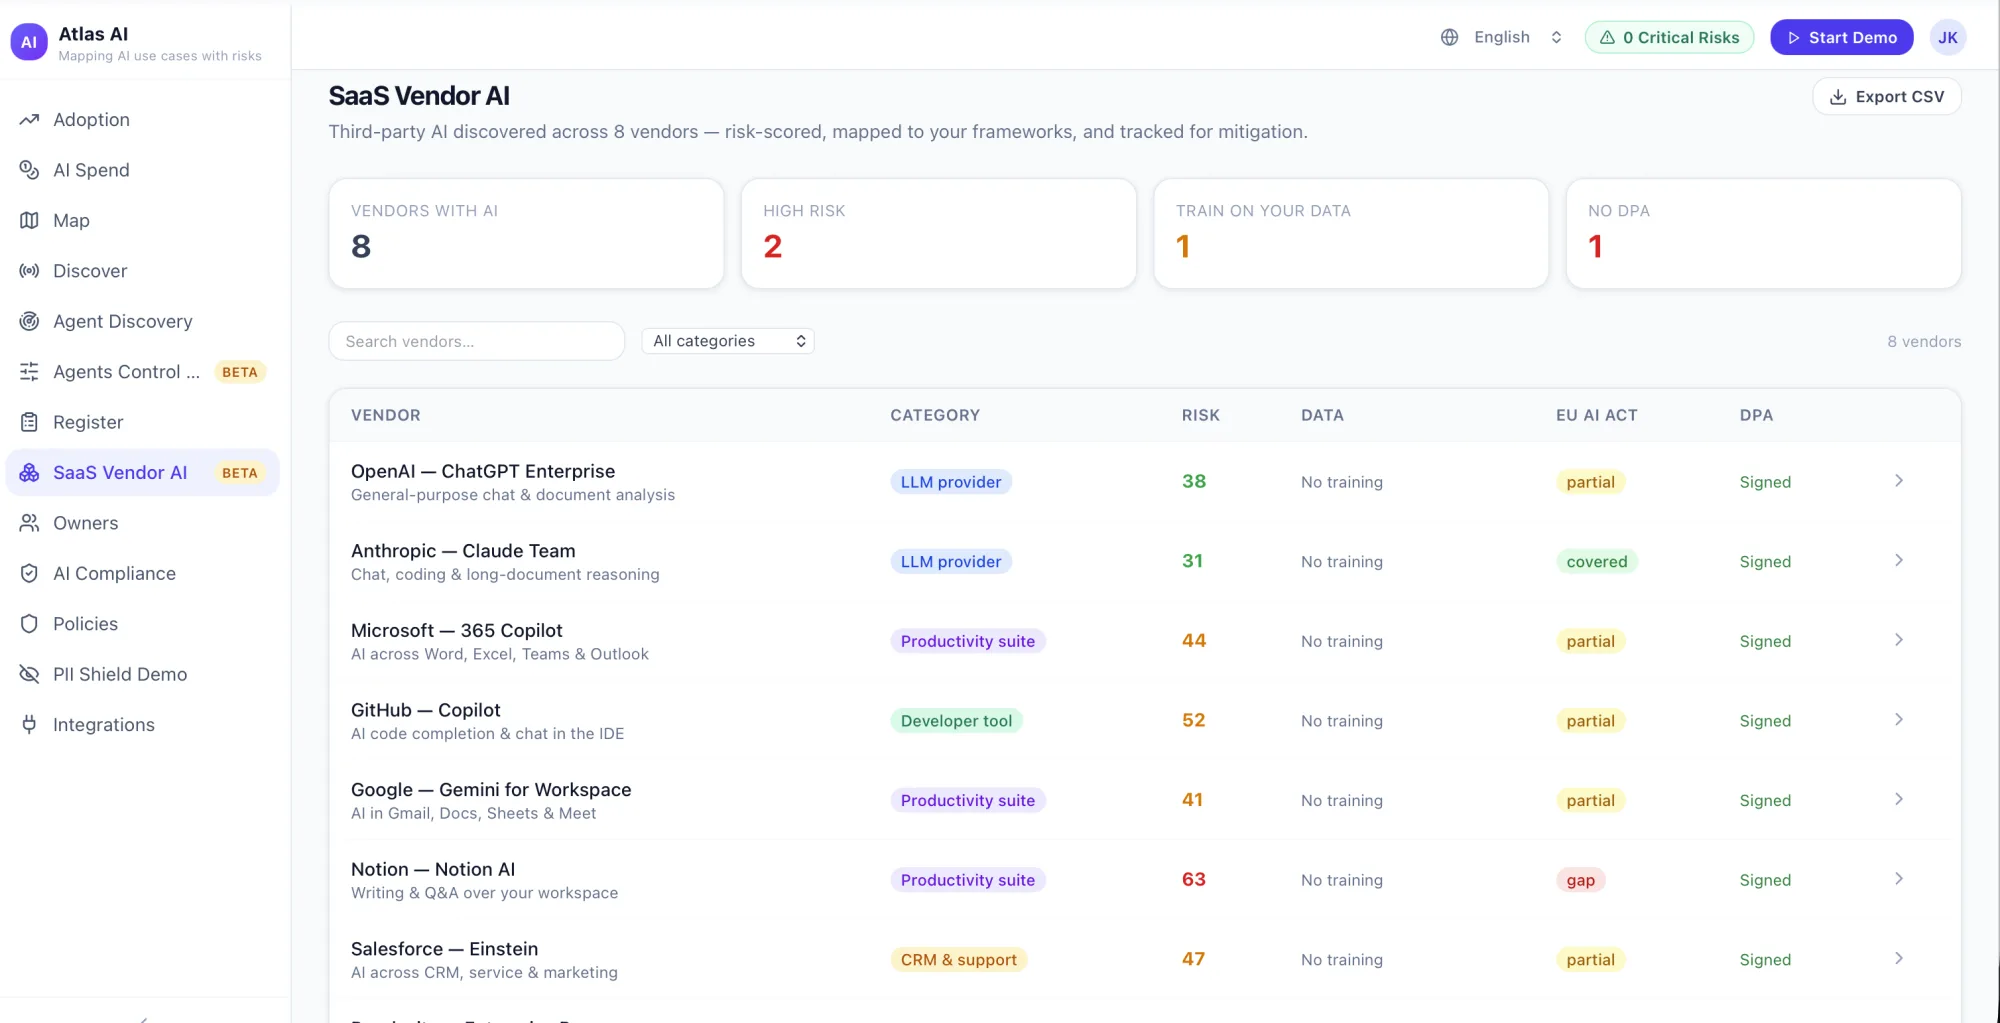Image resolution: width=2000 pixels, height=1023 pixels.
Task: Click the risk score 38 for OpenAI
Action: [1193, 481]
